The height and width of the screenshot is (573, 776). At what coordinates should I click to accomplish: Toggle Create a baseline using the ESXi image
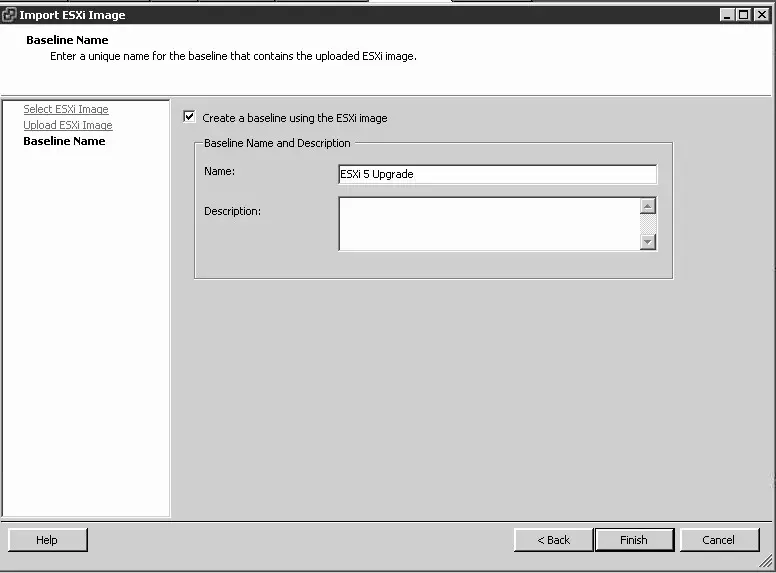(x=189, y=117)
